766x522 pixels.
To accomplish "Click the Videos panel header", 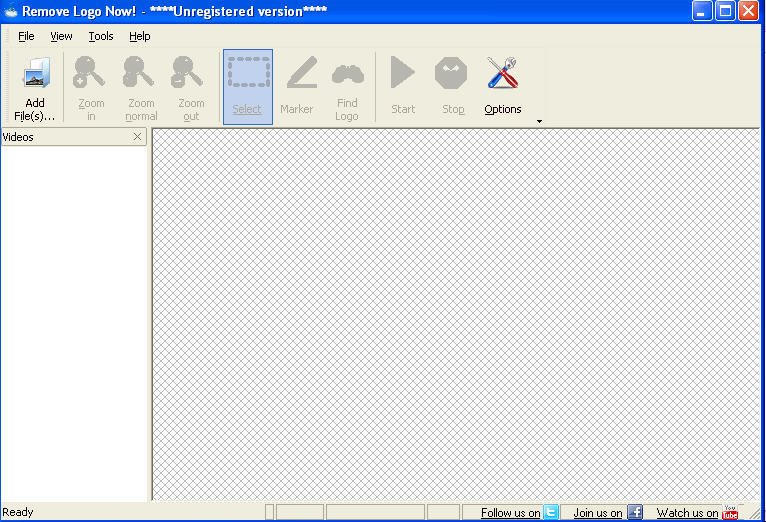I will tap(73, 137).
